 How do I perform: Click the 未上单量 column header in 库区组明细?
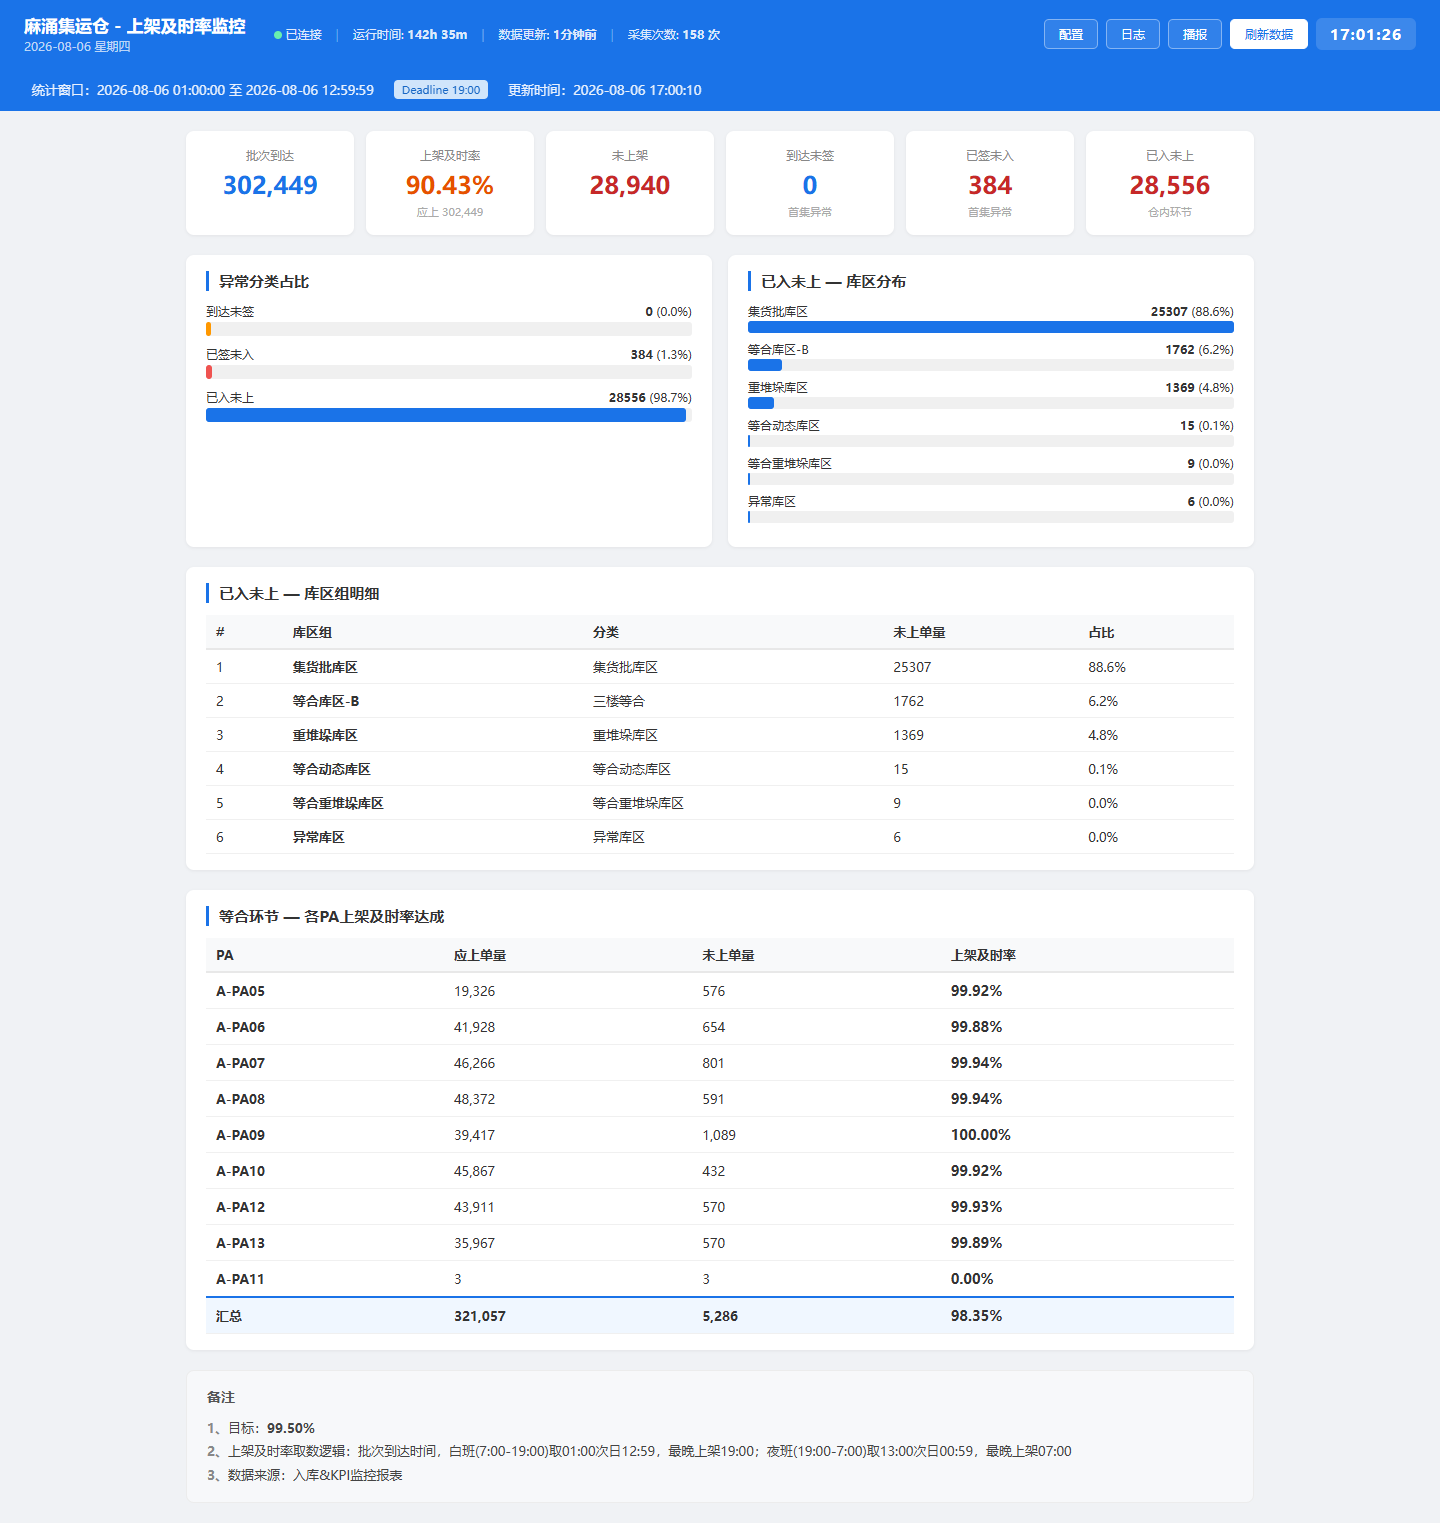919,632
